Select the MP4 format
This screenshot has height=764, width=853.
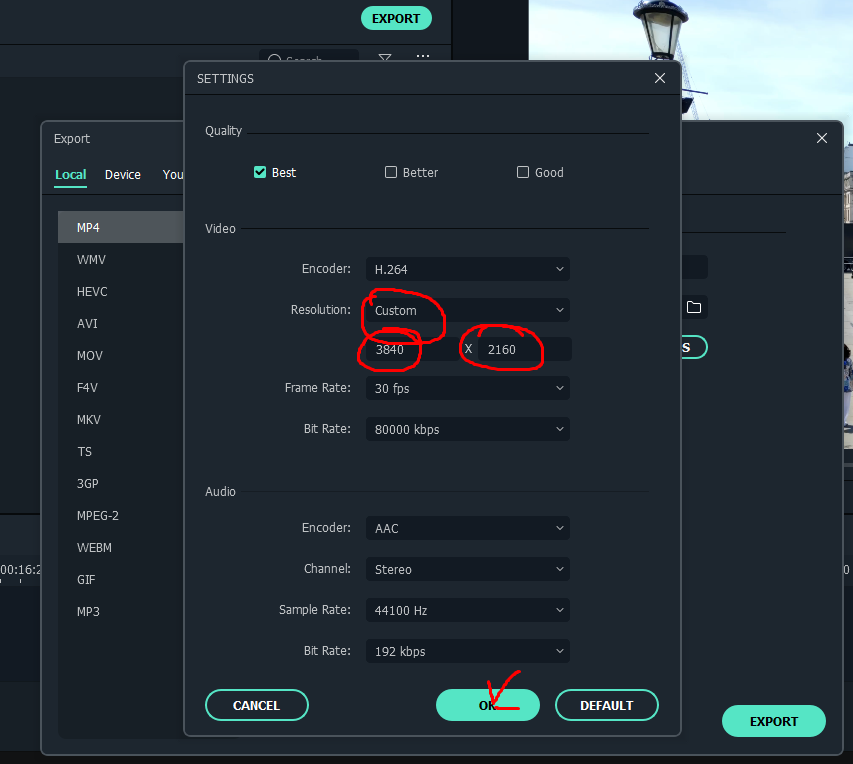121,227
